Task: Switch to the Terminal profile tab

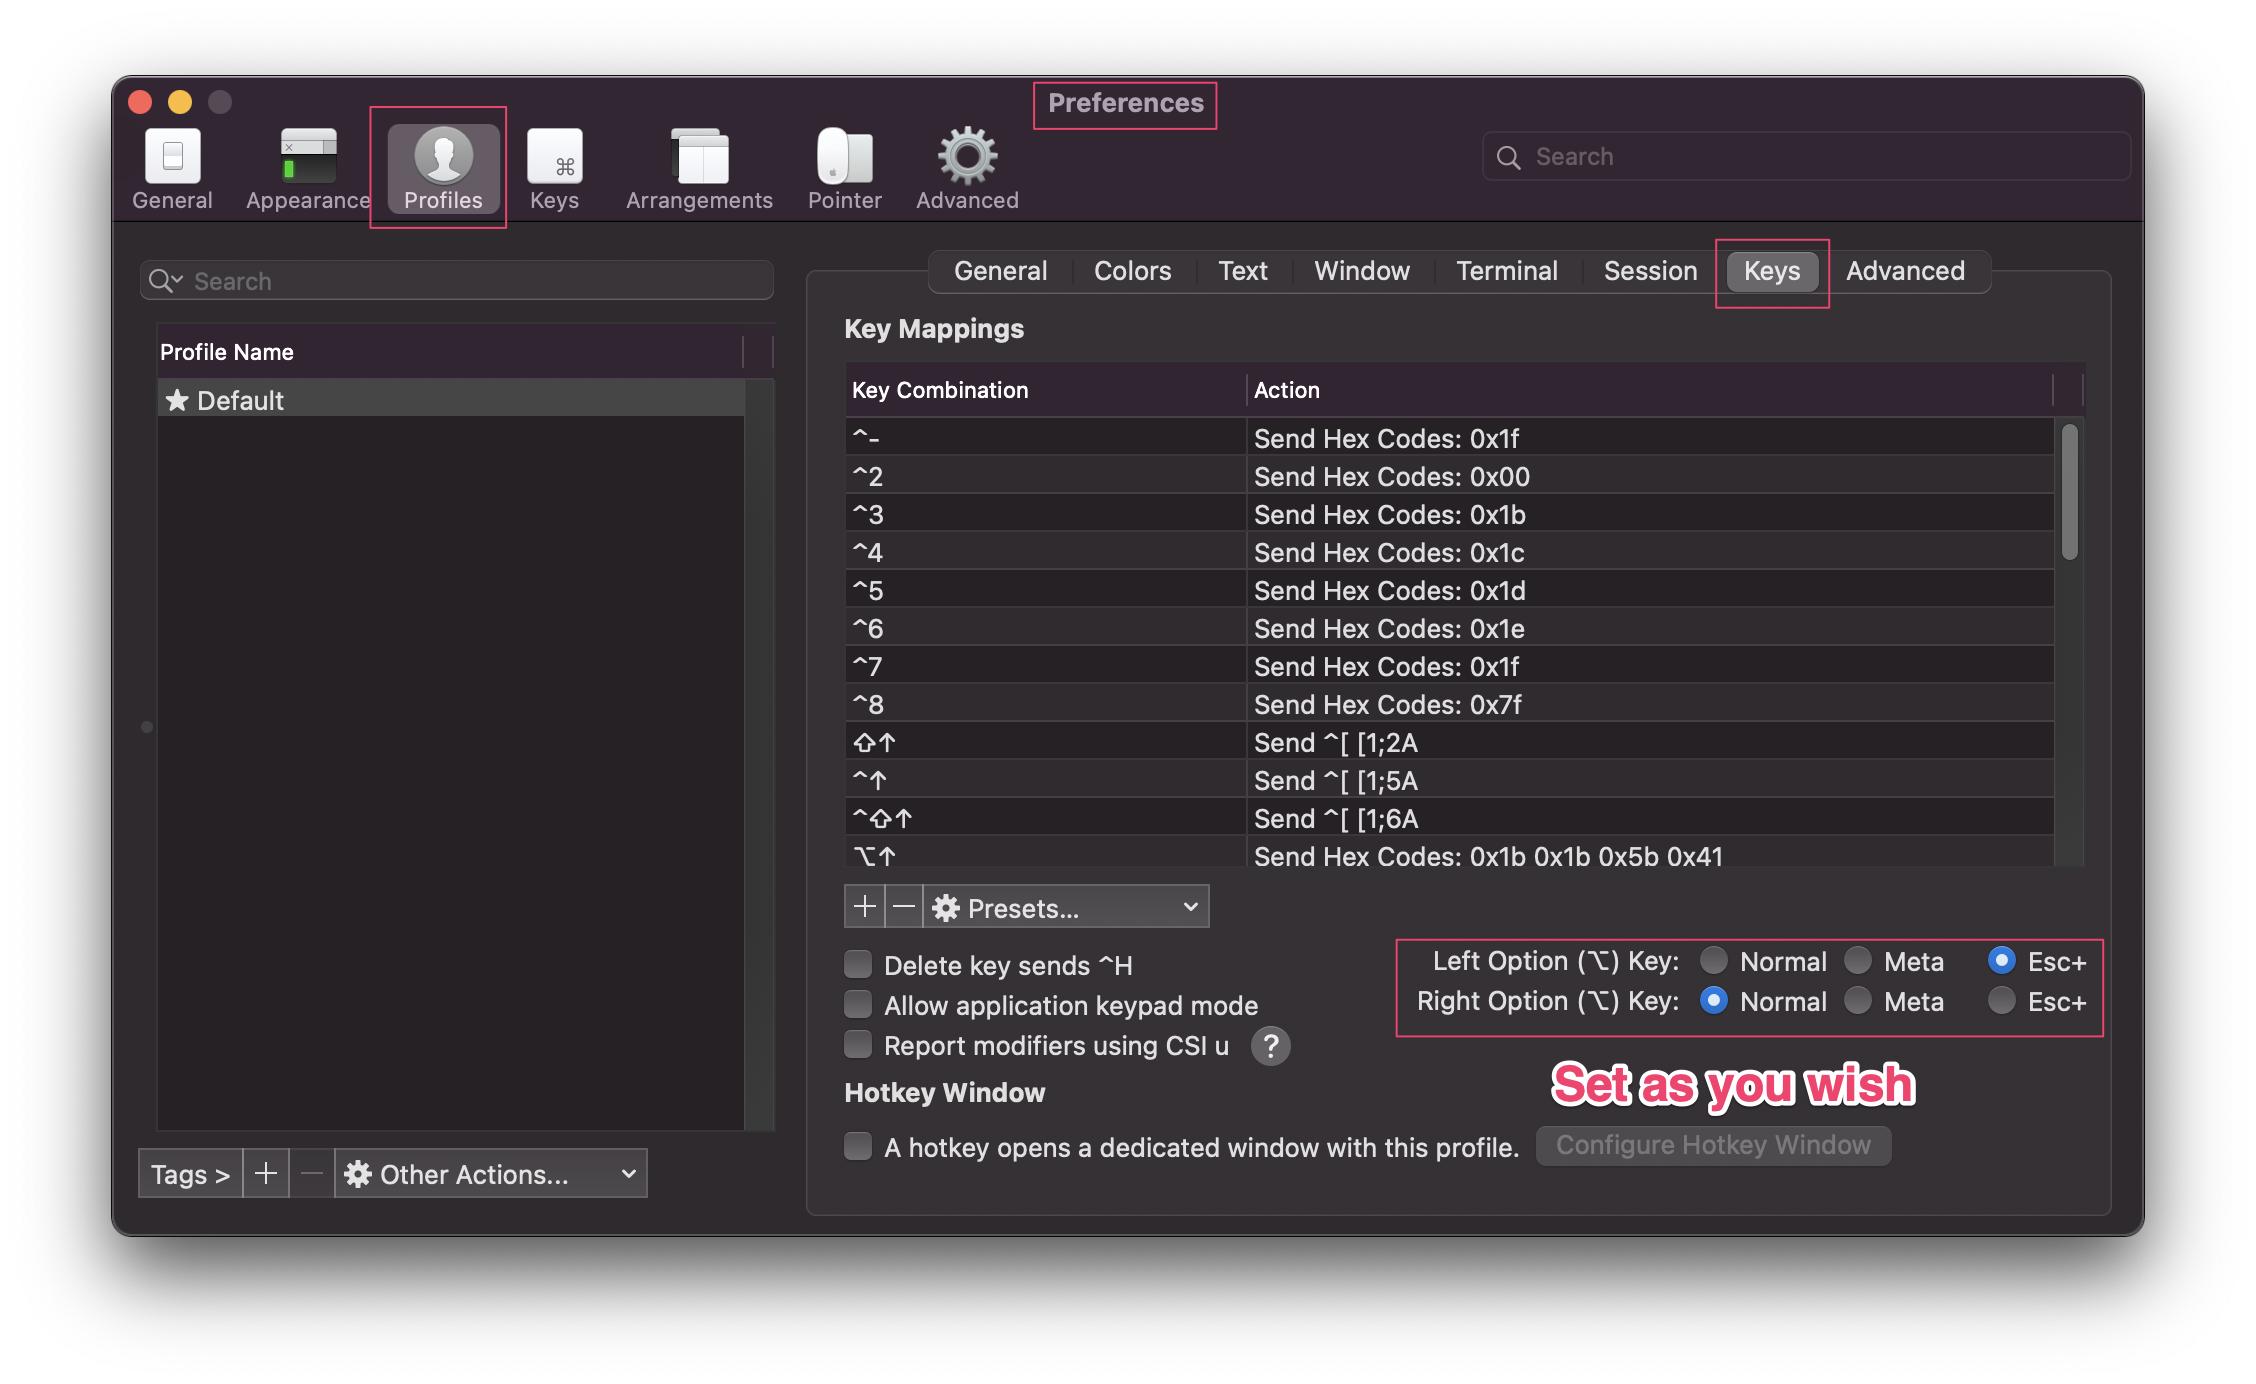Action: pos(1506,271)
